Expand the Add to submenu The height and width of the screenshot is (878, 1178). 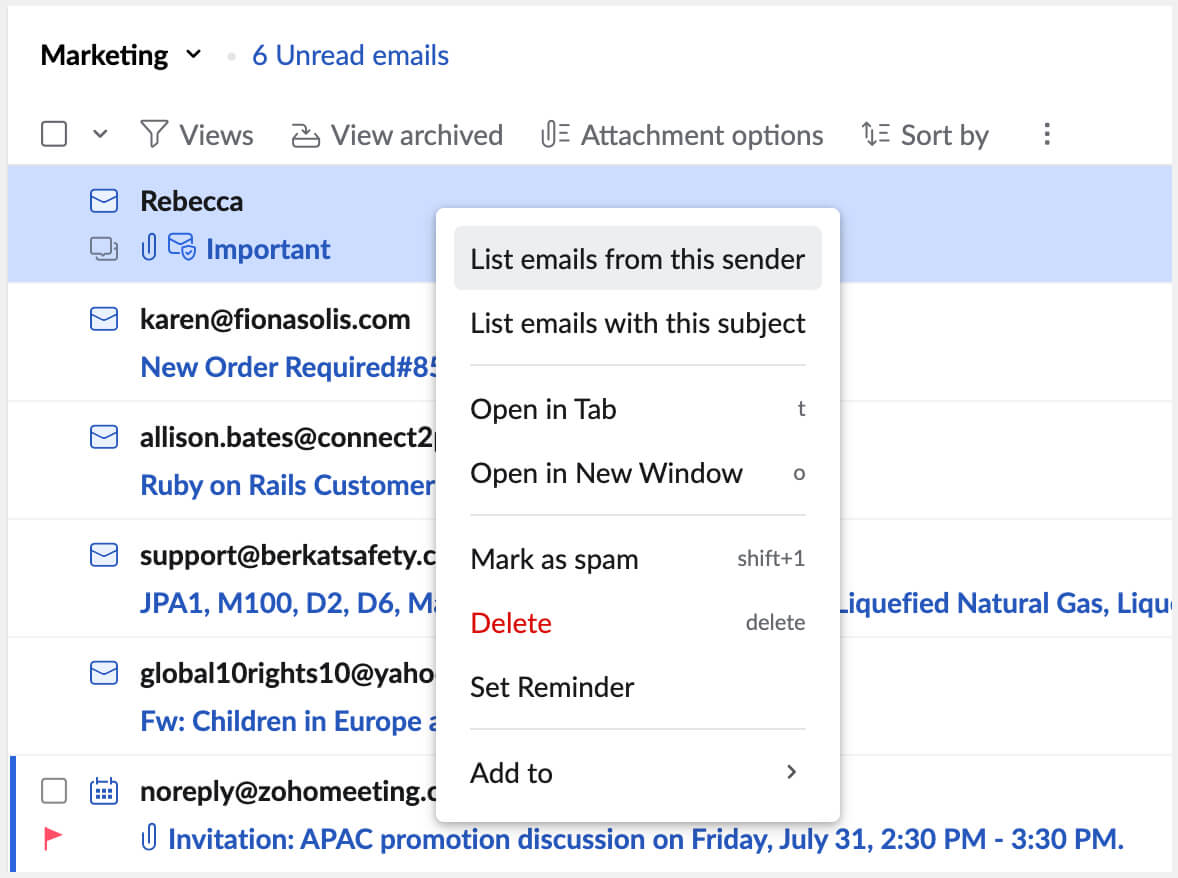click(637, 772)
